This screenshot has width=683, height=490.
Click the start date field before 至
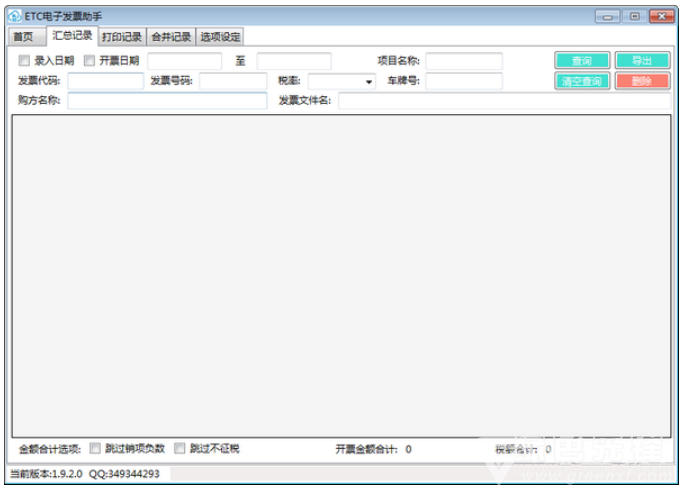(x=185, y=61)
